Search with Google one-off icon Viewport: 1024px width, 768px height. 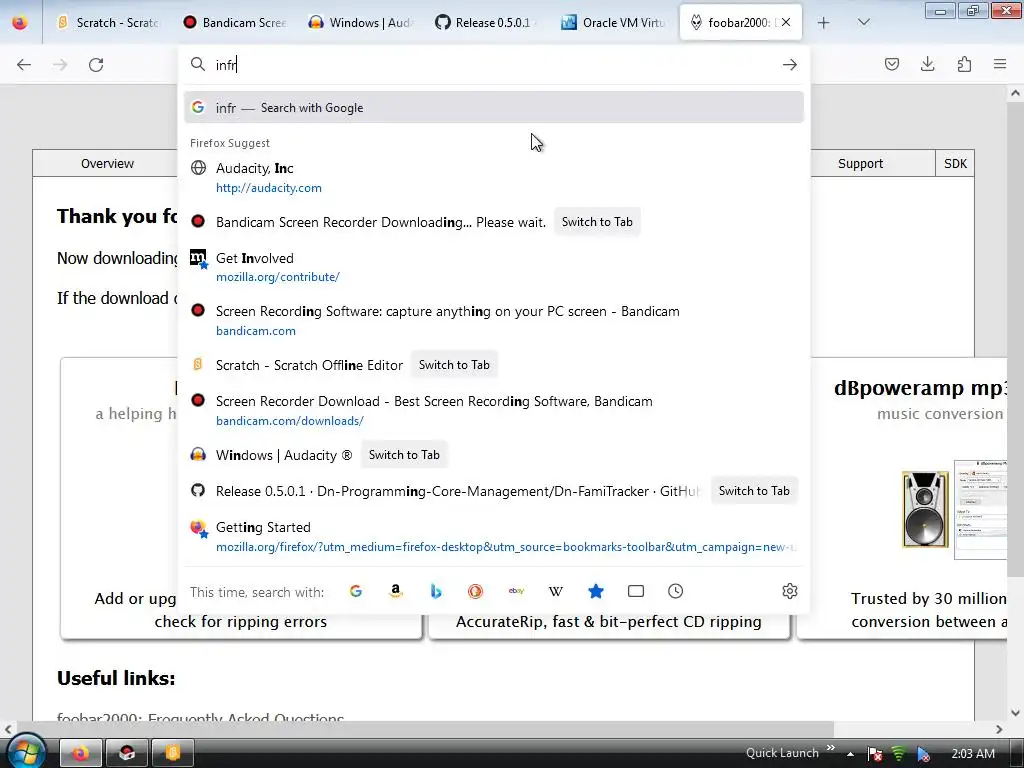tap(355, 591)
